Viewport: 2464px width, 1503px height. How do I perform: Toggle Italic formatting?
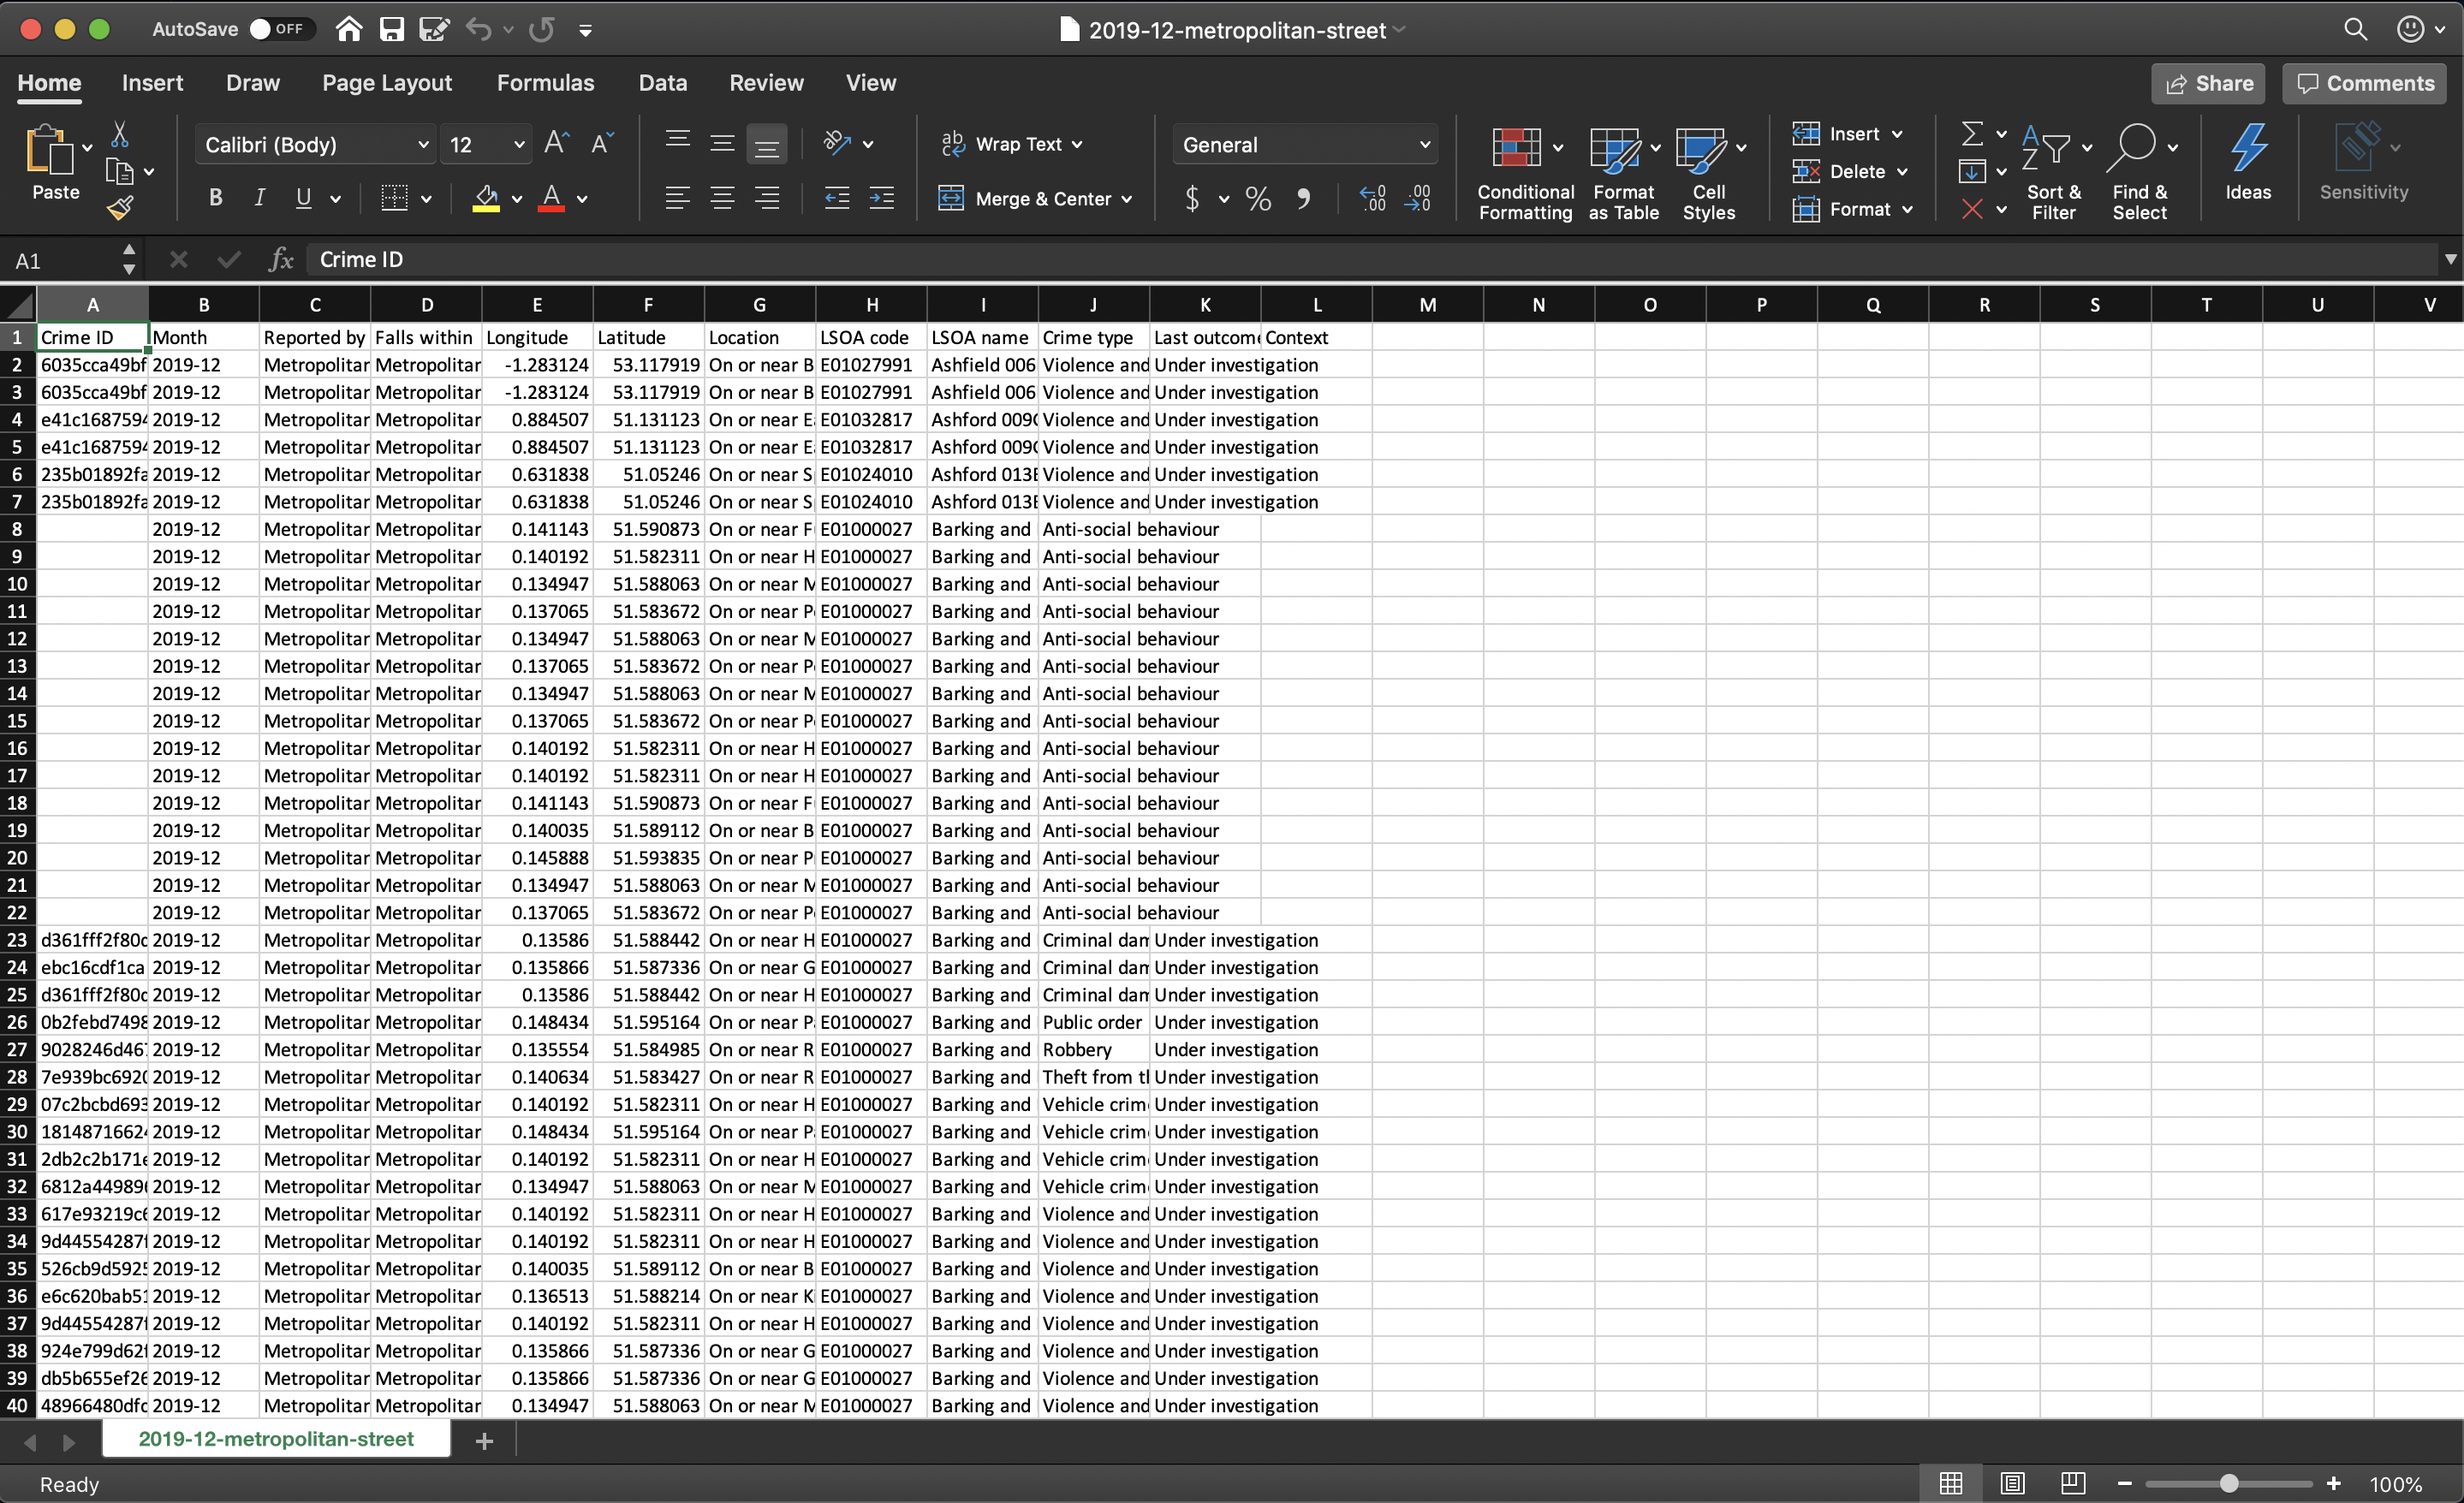259,198
